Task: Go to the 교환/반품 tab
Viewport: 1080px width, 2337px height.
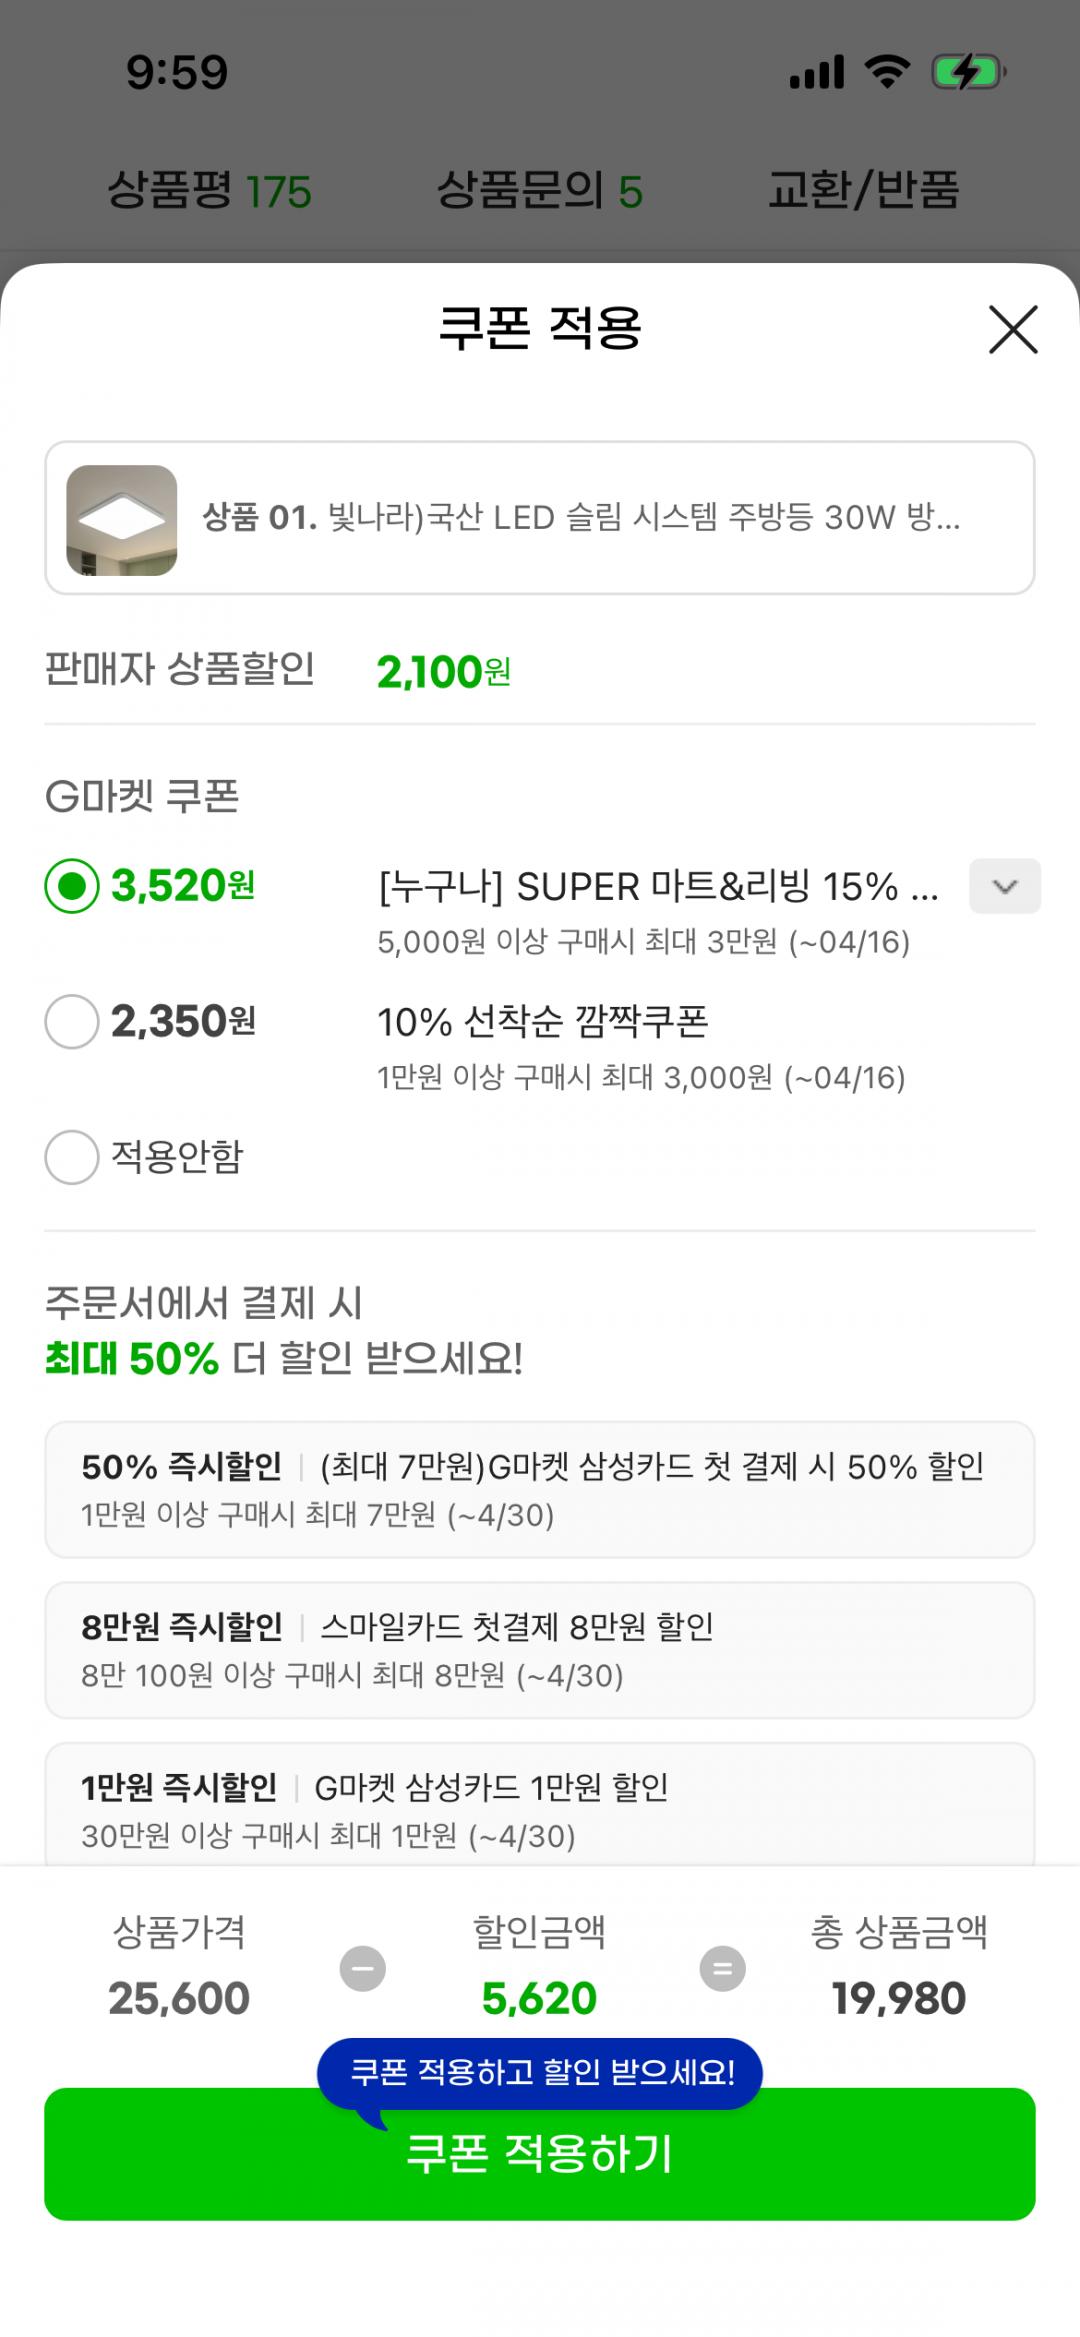Action: (x=863, y=190)
